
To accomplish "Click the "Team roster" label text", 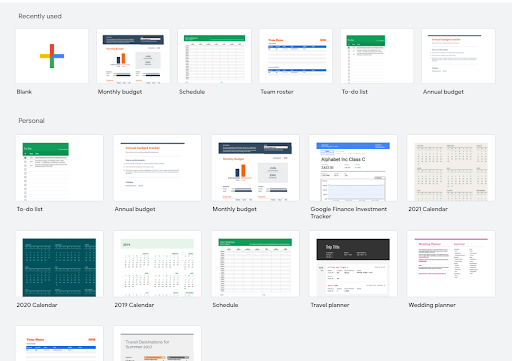I will pos(277,92).
